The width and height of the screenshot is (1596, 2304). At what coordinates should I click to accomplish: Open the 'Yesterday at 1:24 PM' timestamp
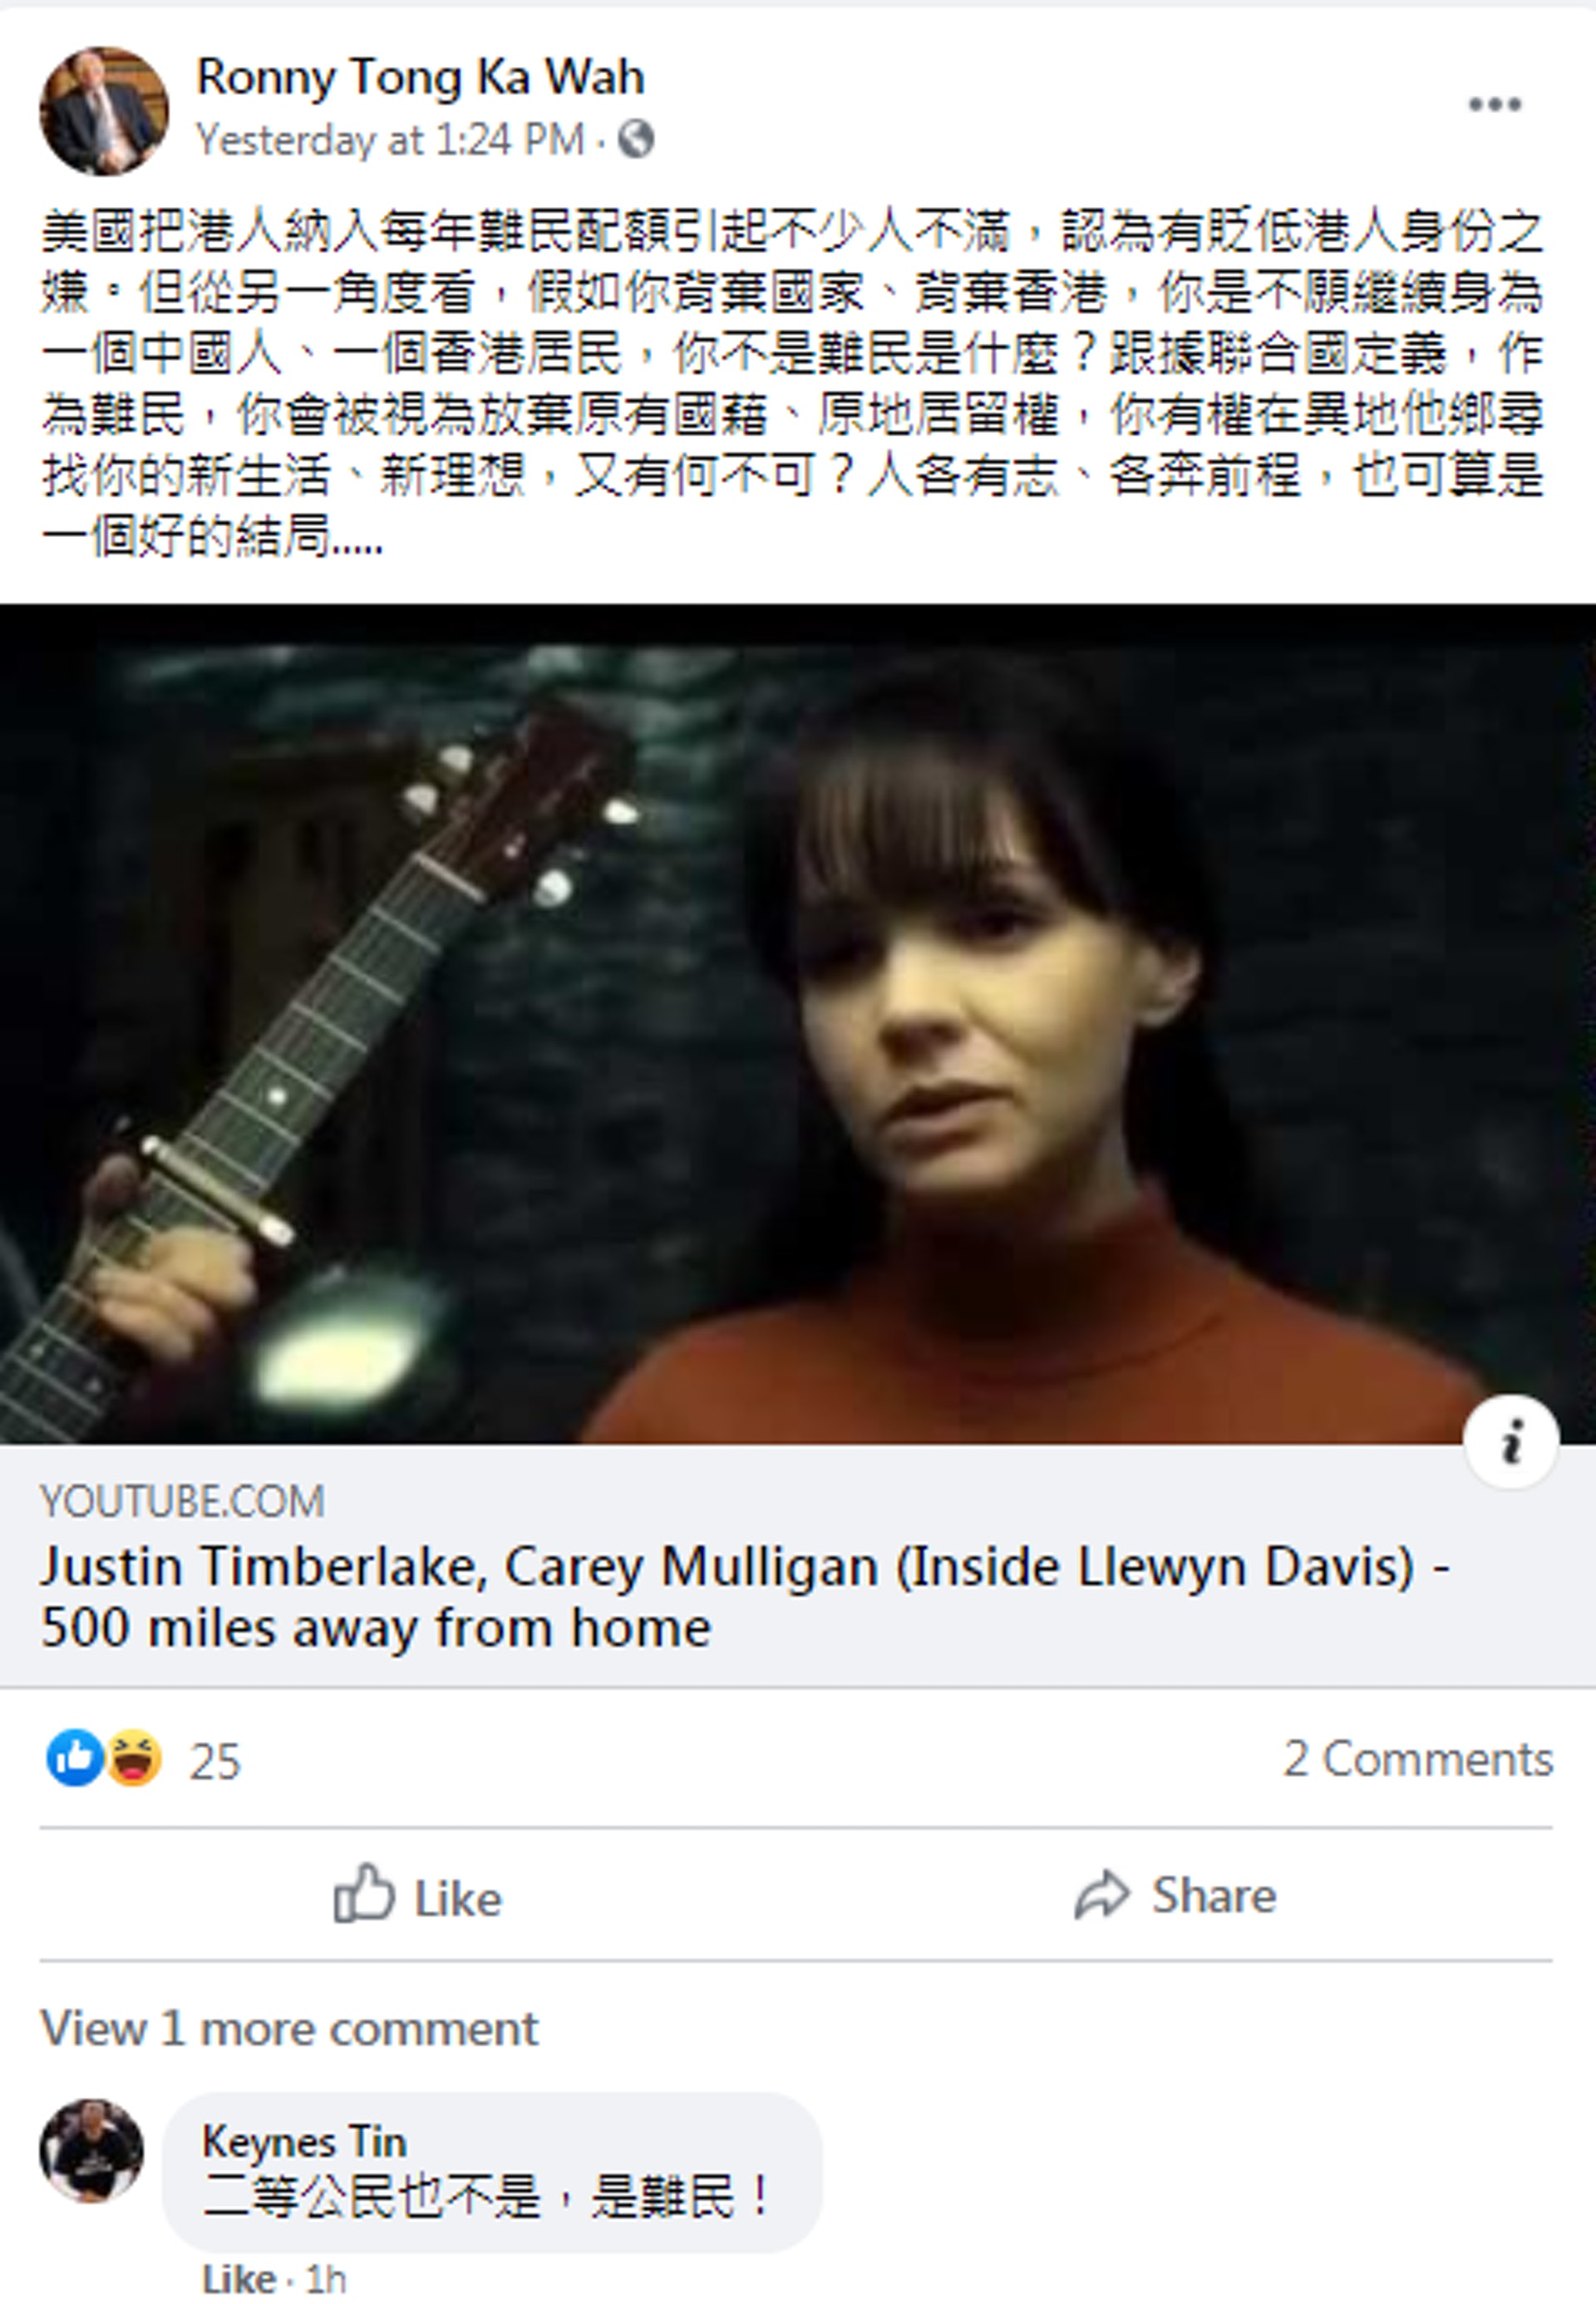point(390,139)
